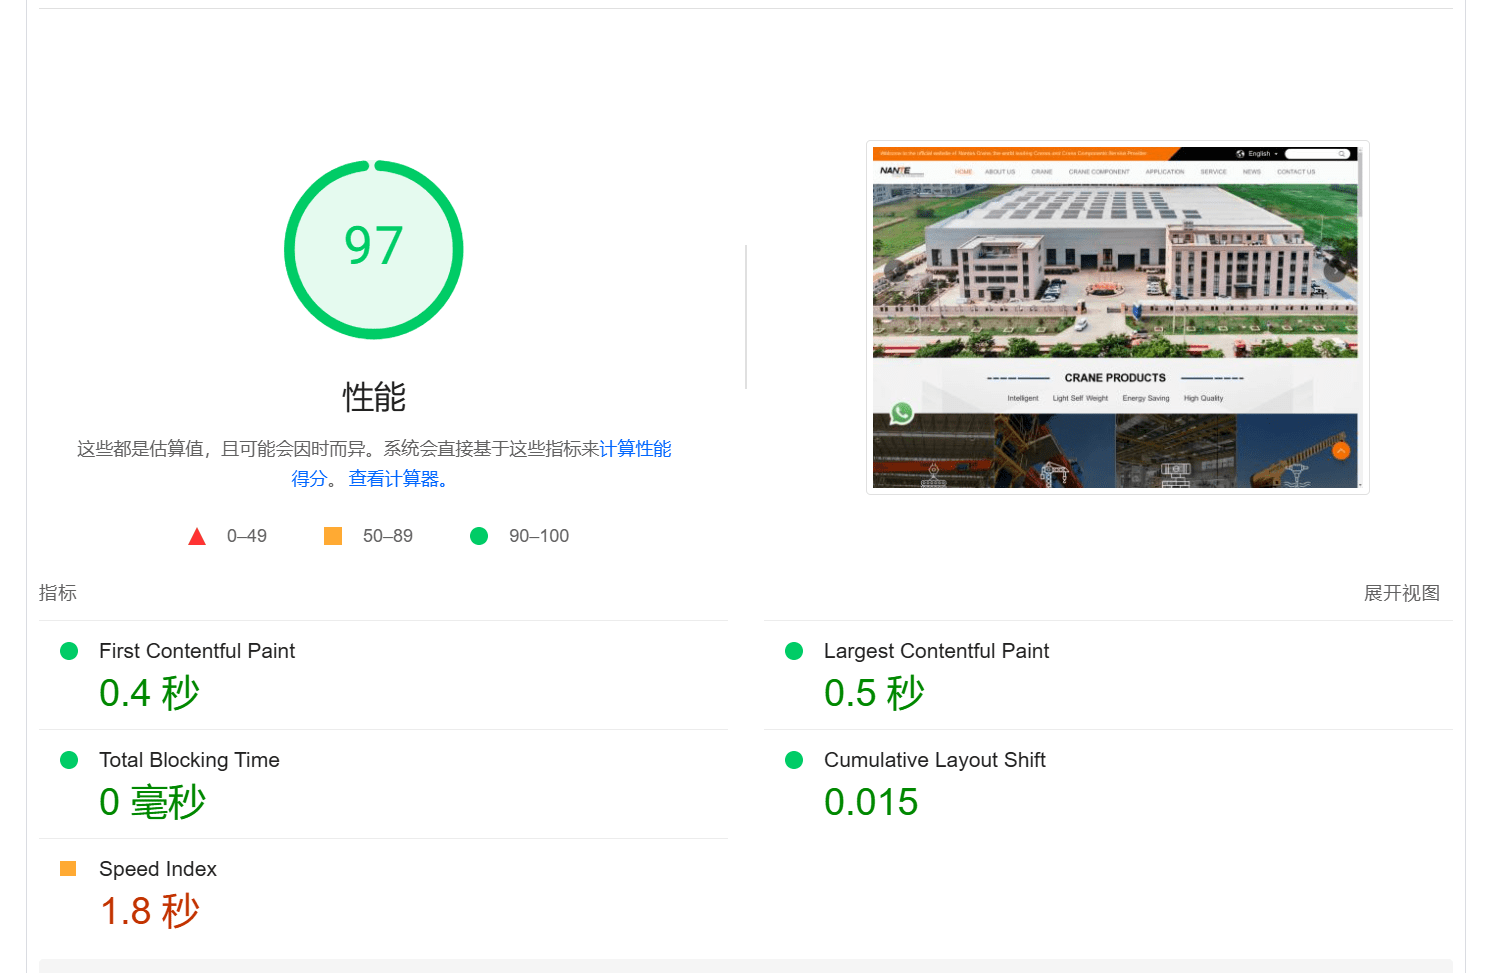Select the First Contentful Paint metric label
The height and width of the screenshot is (973, 1489).
coord(197,651)
